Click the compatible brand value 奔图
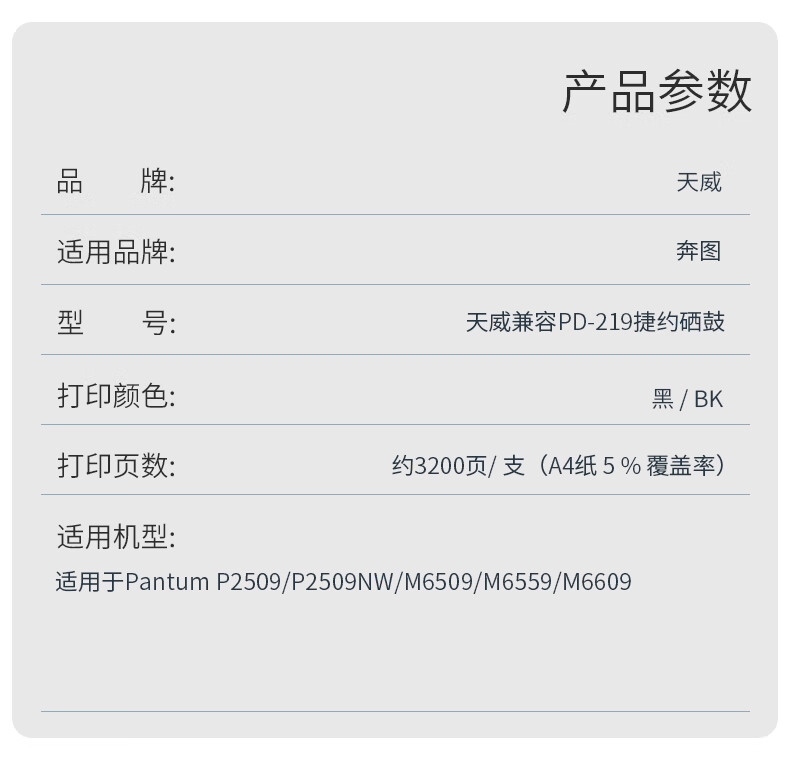This screenshot has height=760, width=790. point(699,251)
